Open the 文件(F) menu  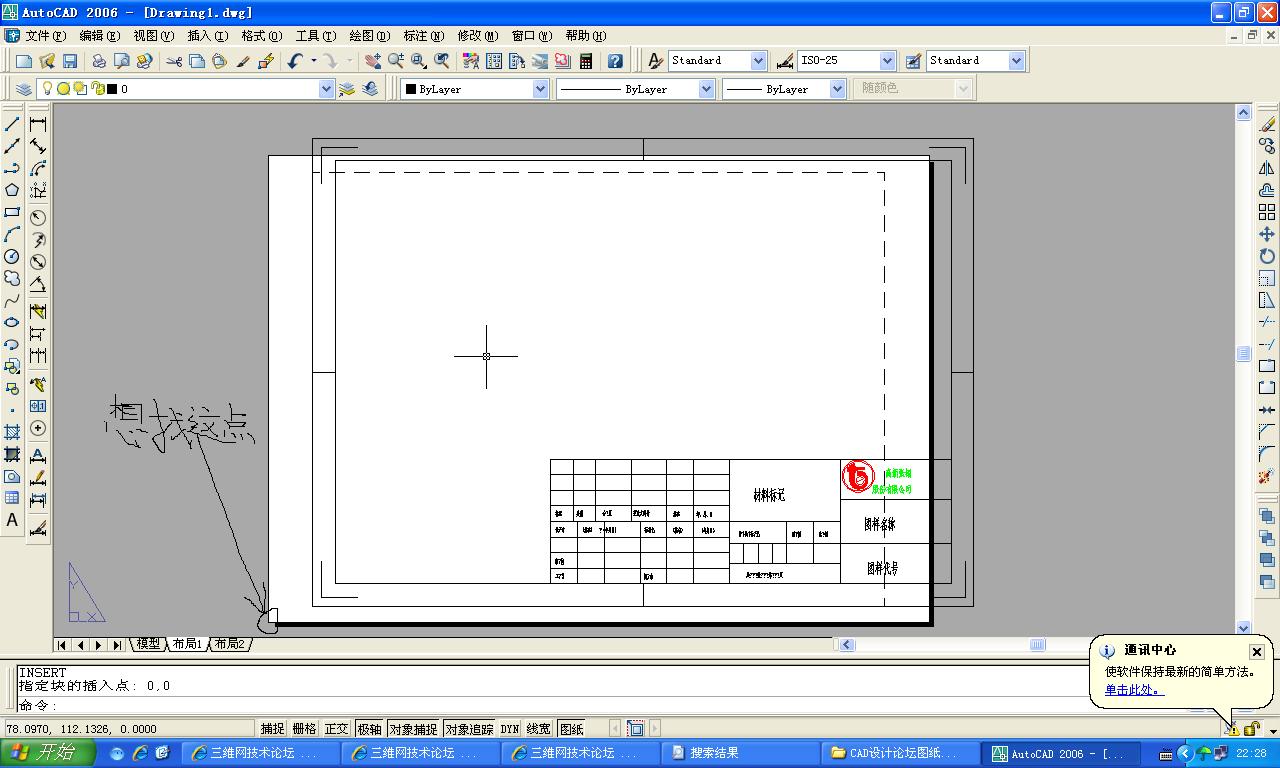click(45, 36)
